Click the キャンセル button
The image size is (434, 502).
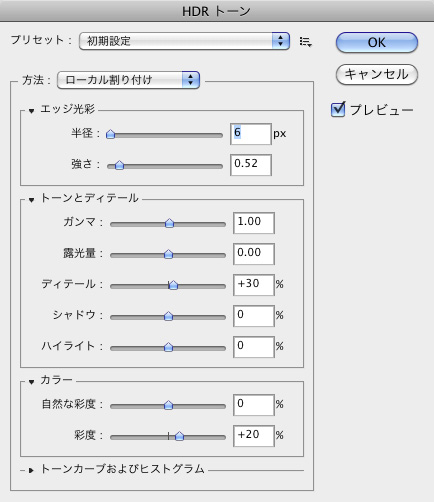coord(377,74)
